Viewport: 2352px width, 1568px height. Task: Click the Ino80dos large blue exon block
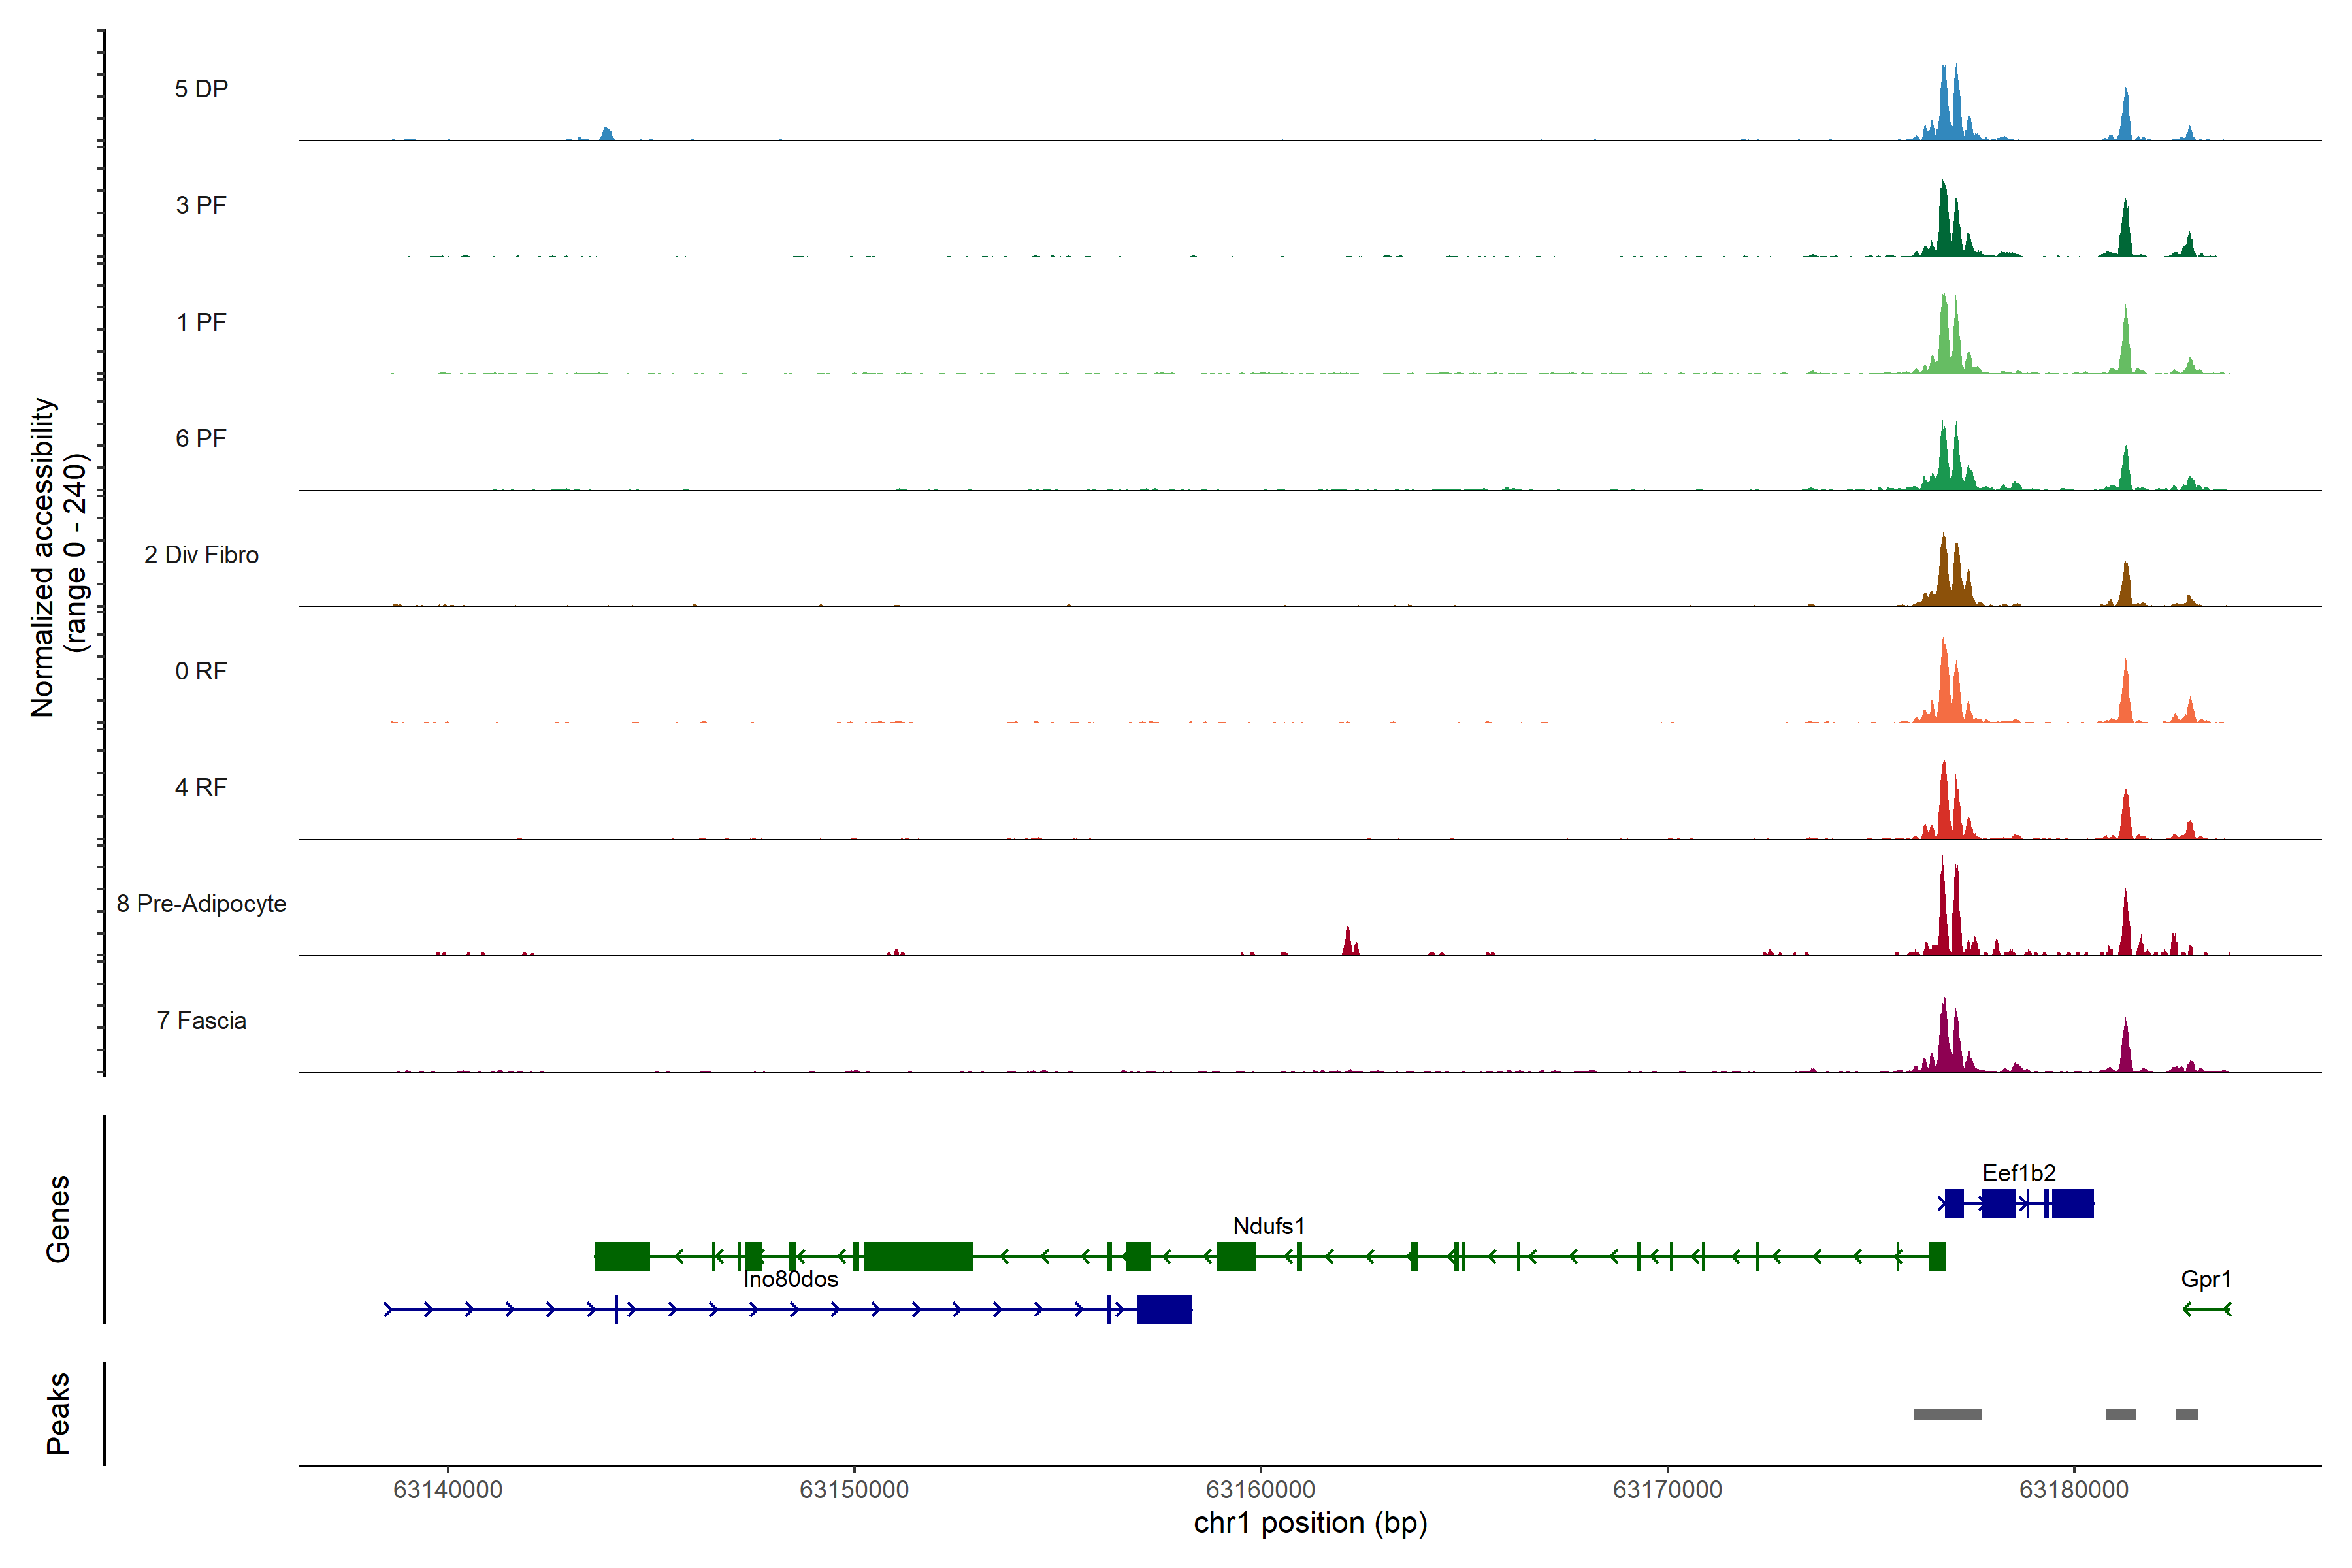tap(1164, 1308)
